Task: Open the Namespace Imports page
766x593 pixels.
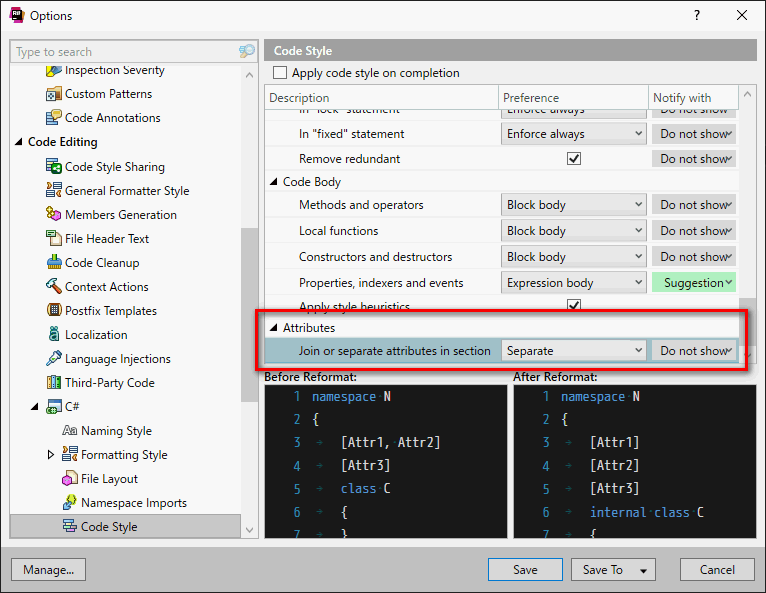Action: coord(134,503)
